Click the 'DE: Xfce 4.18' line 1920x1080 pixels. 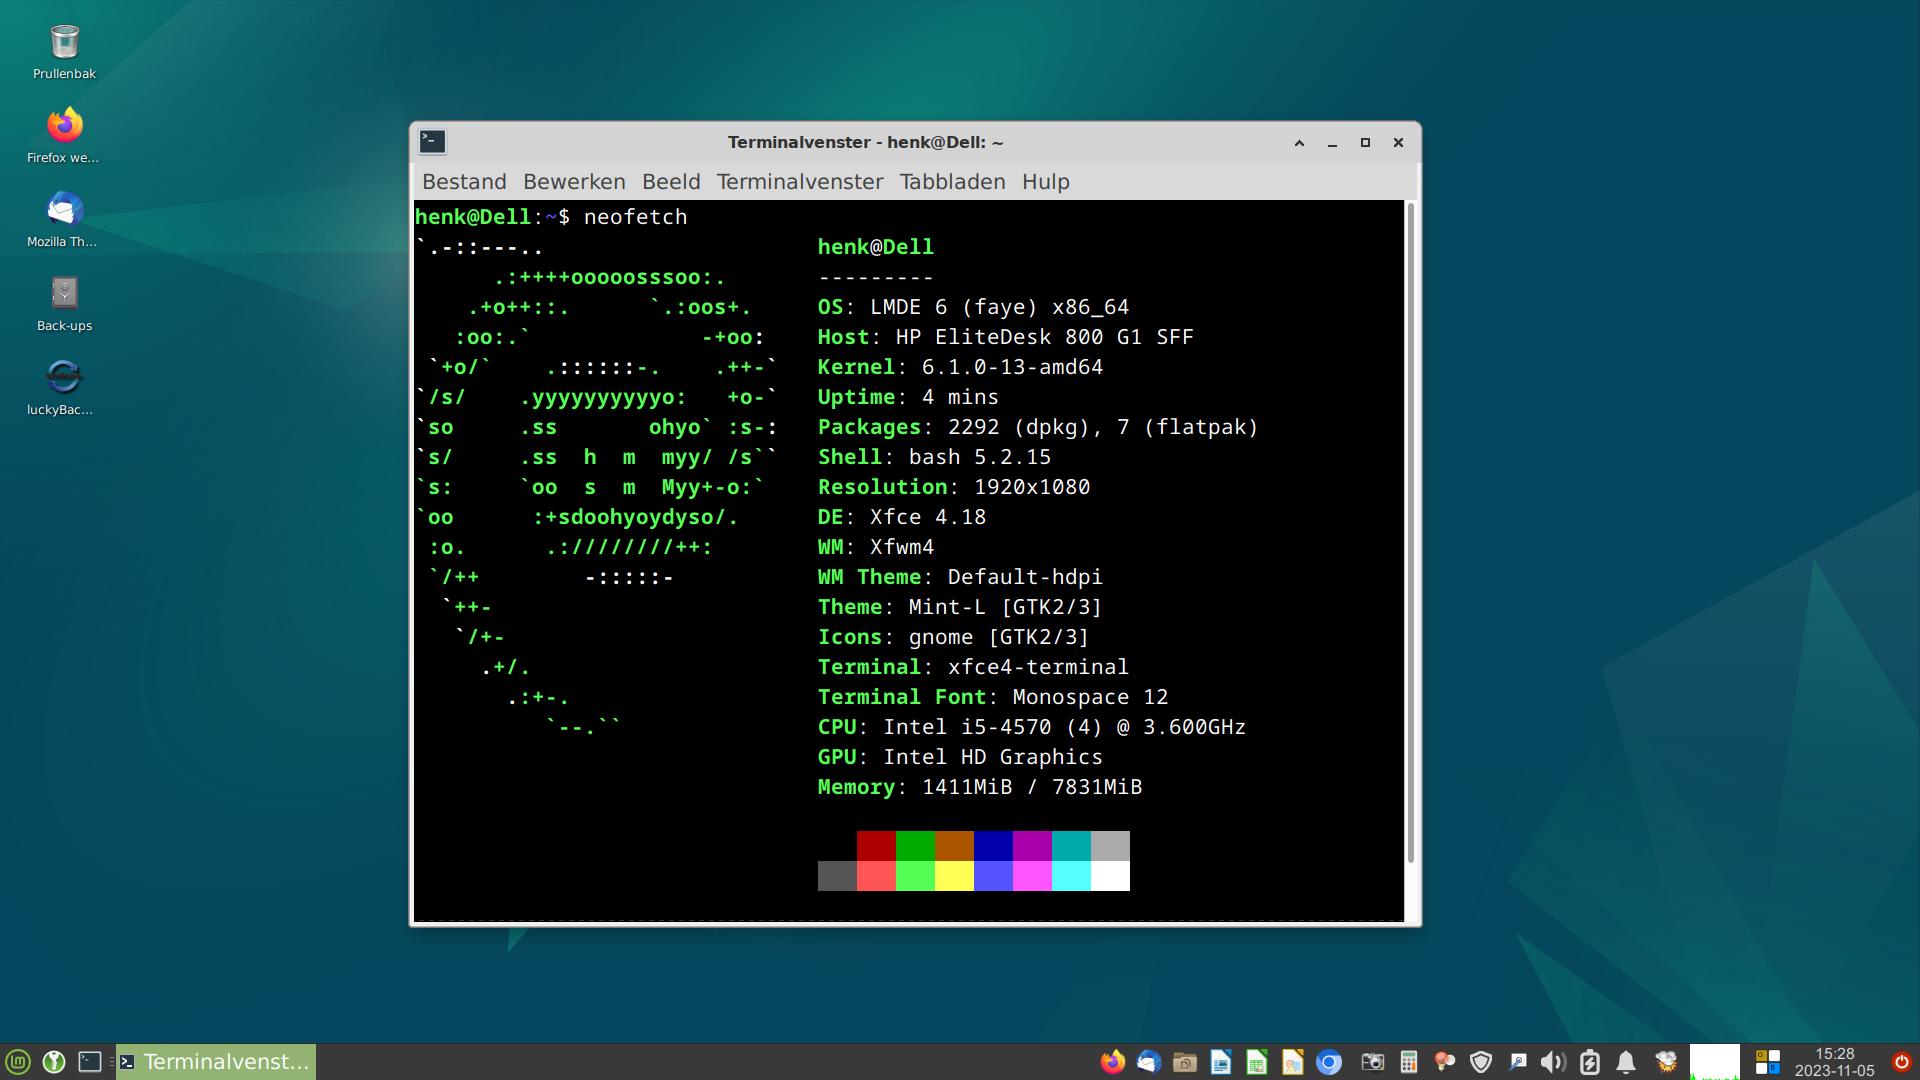pyautogui.click(x=901, y=517)
